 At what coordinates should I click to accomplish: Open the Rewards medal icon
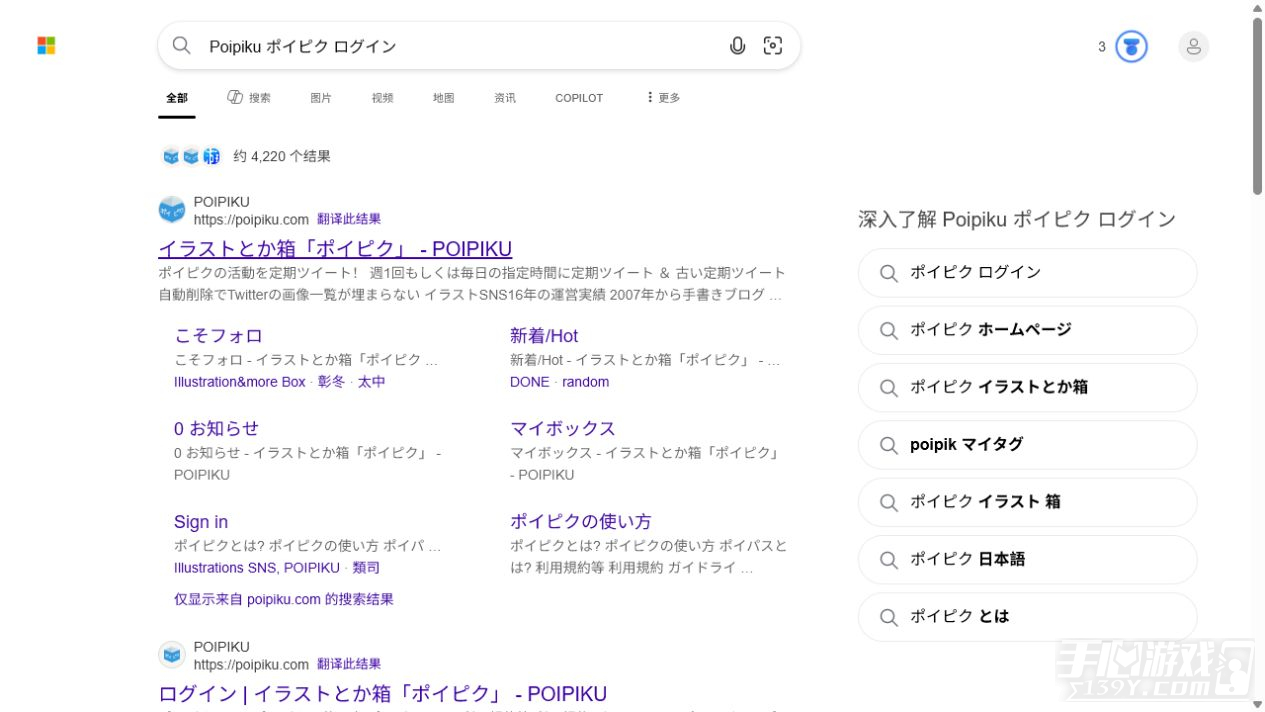click(1131, 46)
